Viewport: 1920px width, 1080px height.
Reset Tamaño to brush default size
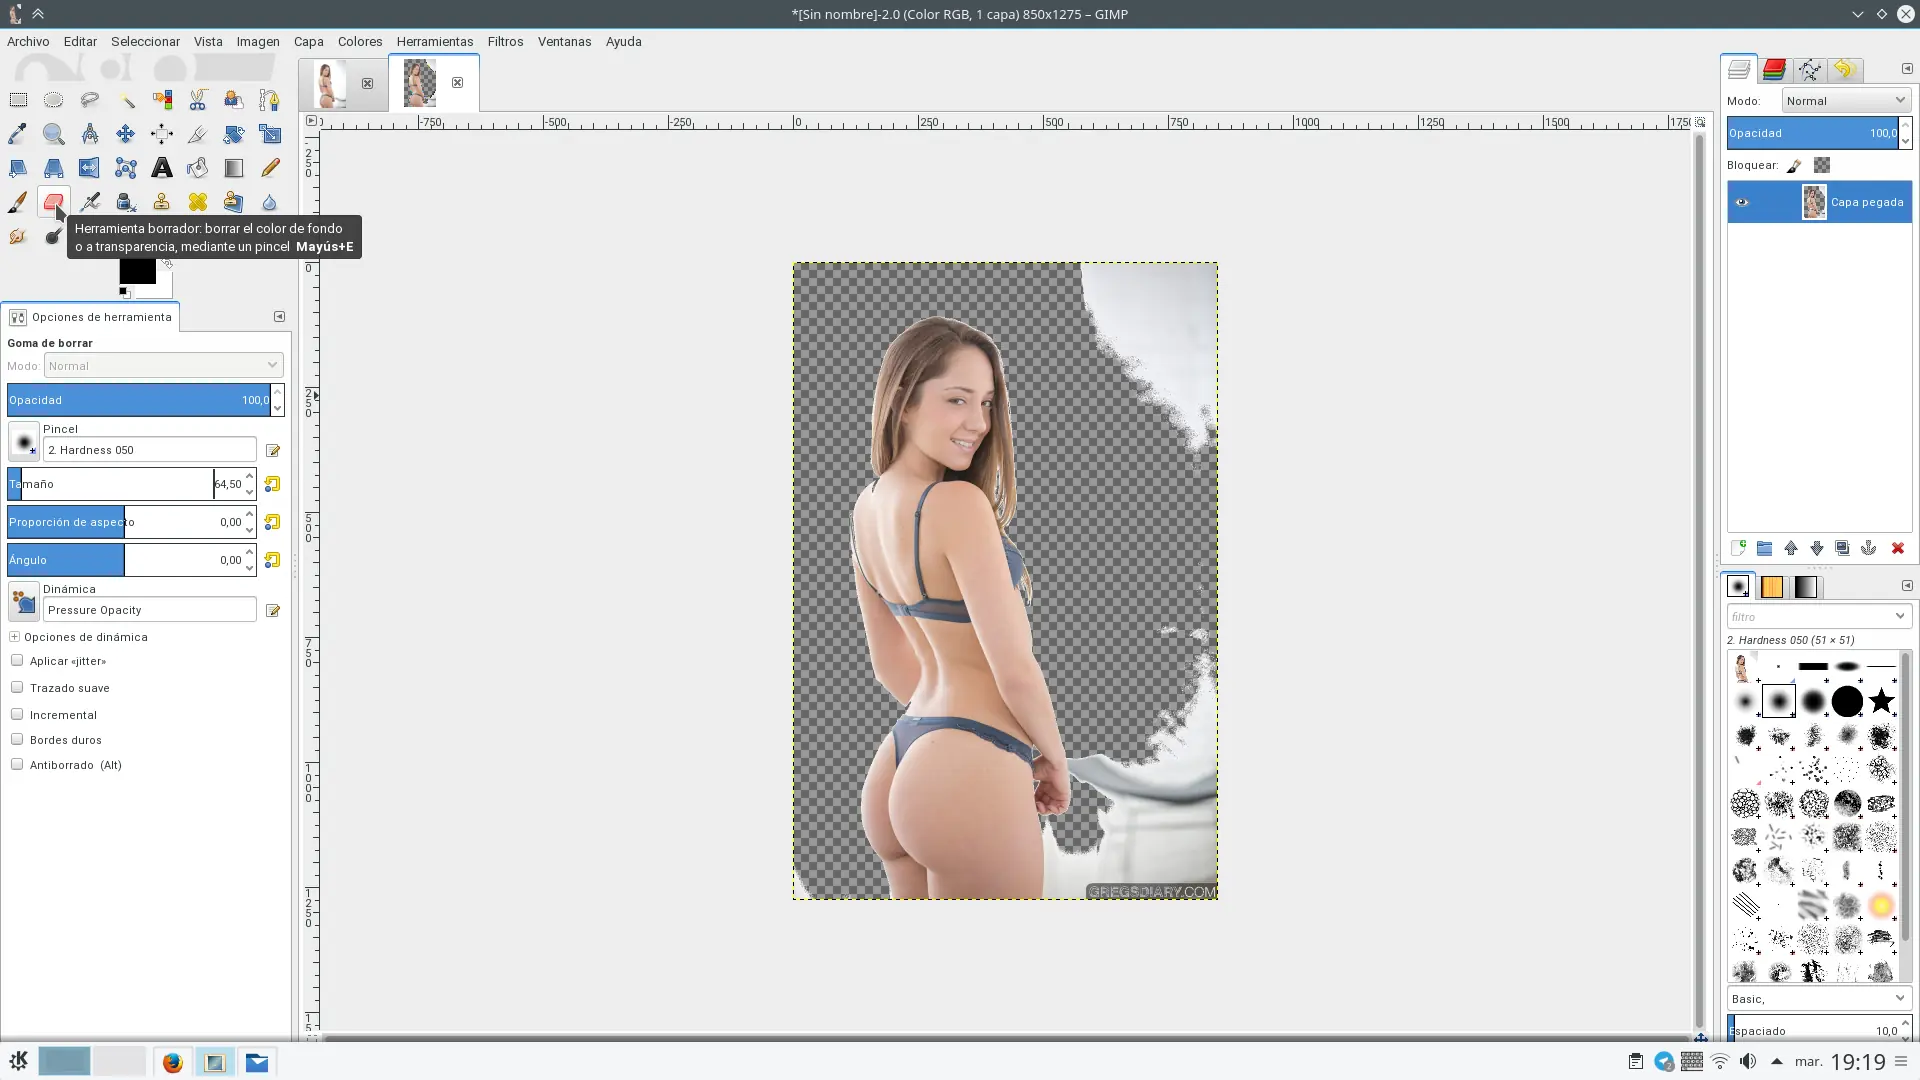click(x=272, y=485)
